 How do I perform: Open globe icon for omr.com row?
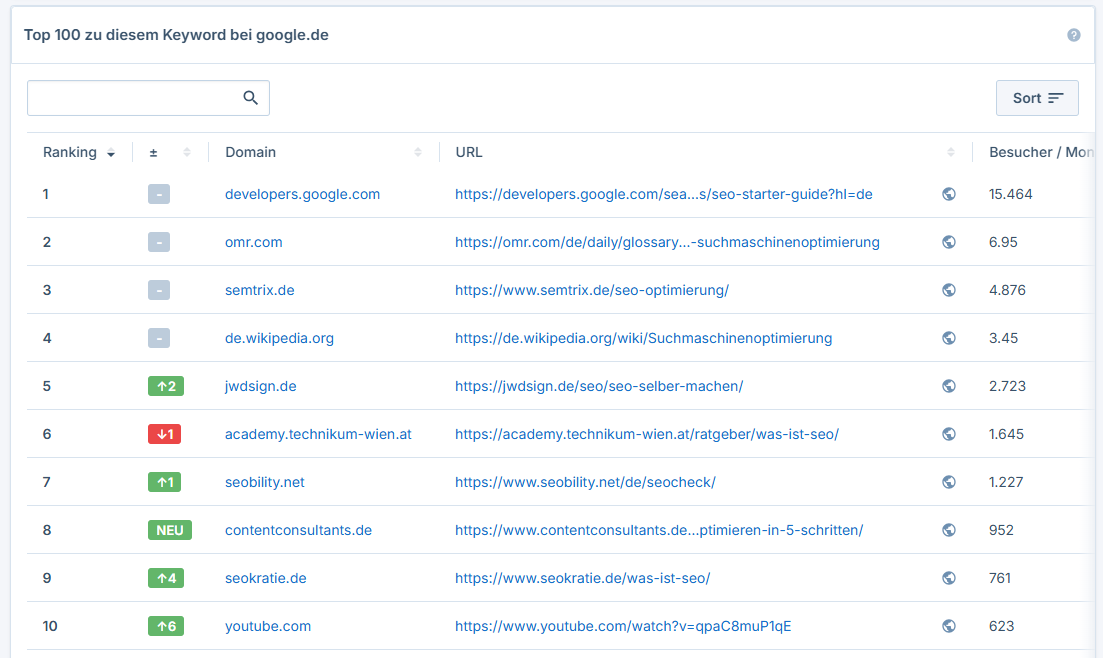(949, 242)
